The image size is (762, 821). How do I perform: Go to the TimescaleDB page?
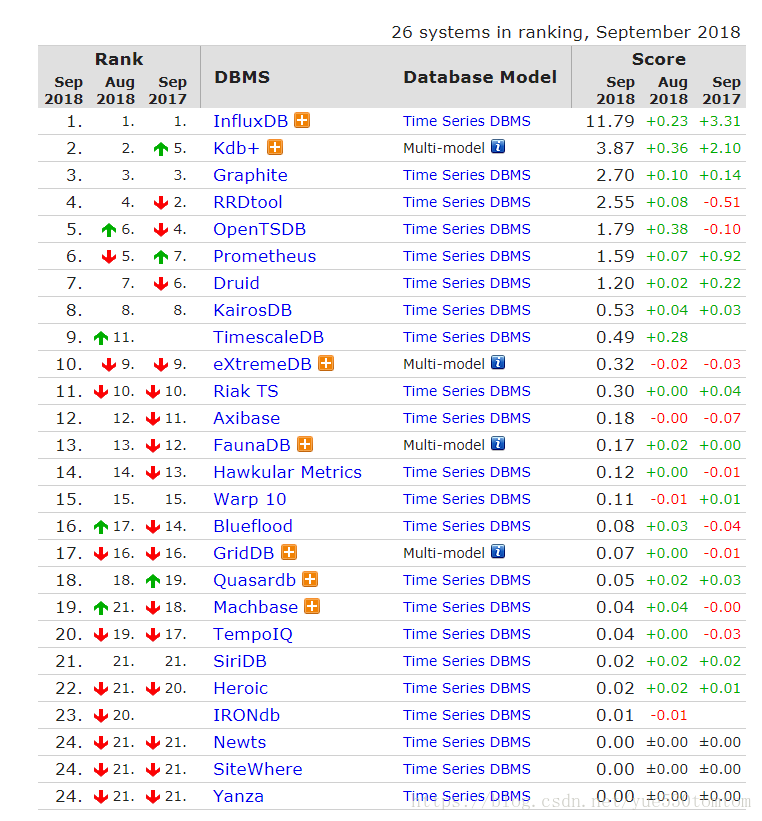[x=269, y=337]
